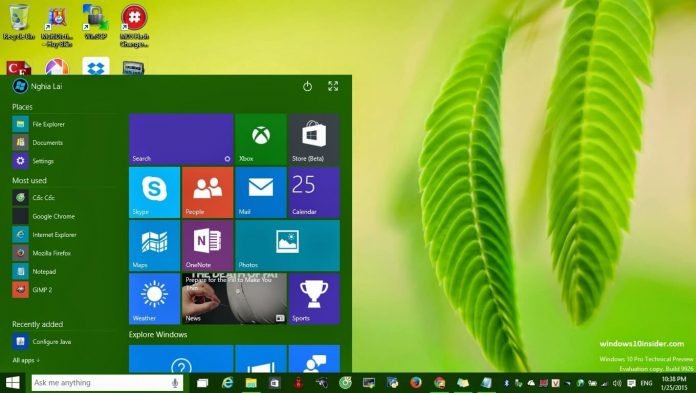Open File Explorer under Places
Viewport: 696px width, 393px height.
click(x=39, y=124)
